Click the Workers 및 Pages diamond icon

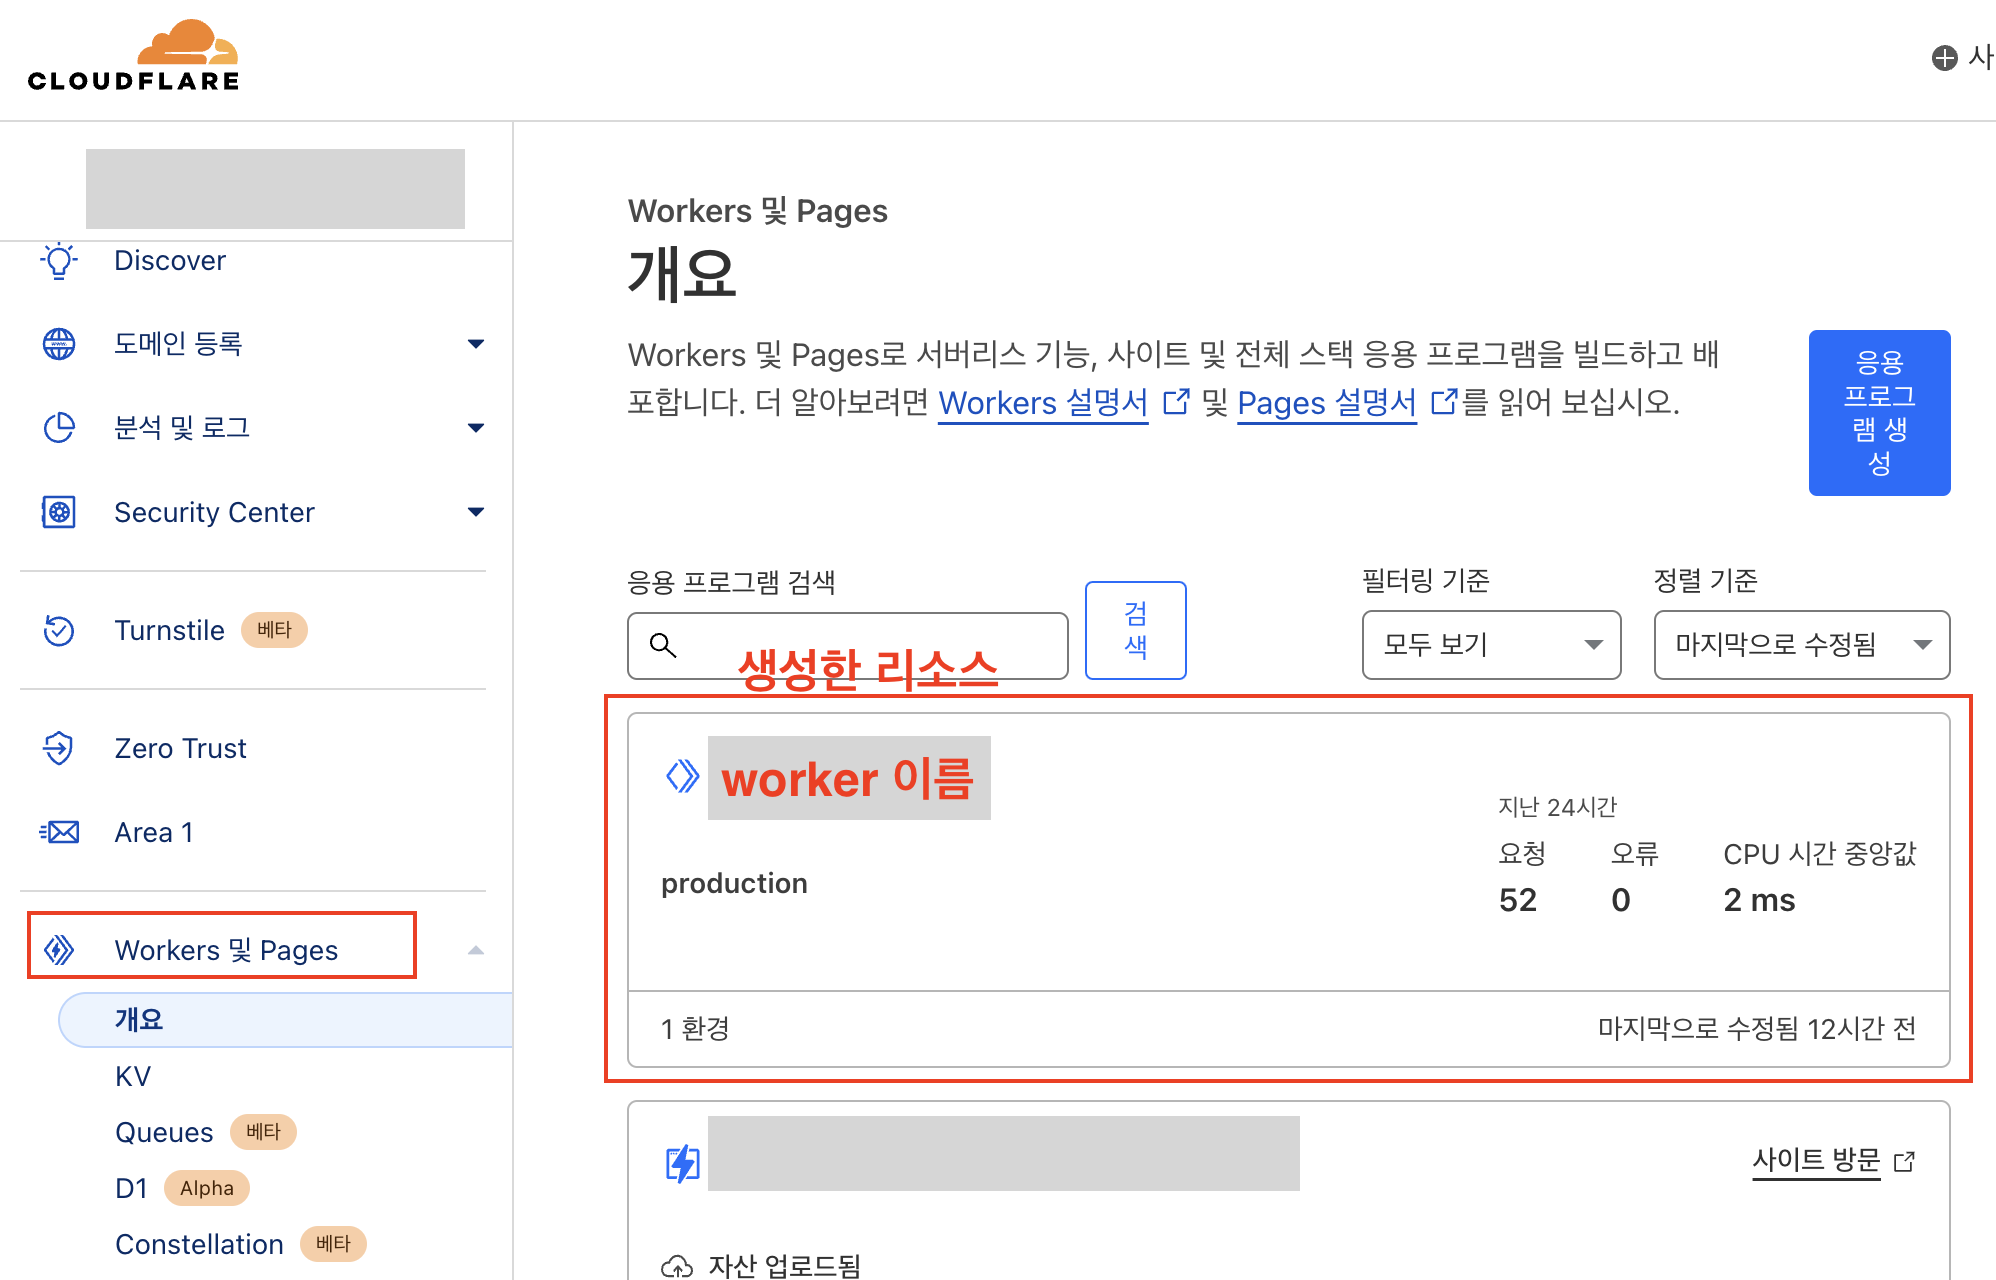[59, 950]
